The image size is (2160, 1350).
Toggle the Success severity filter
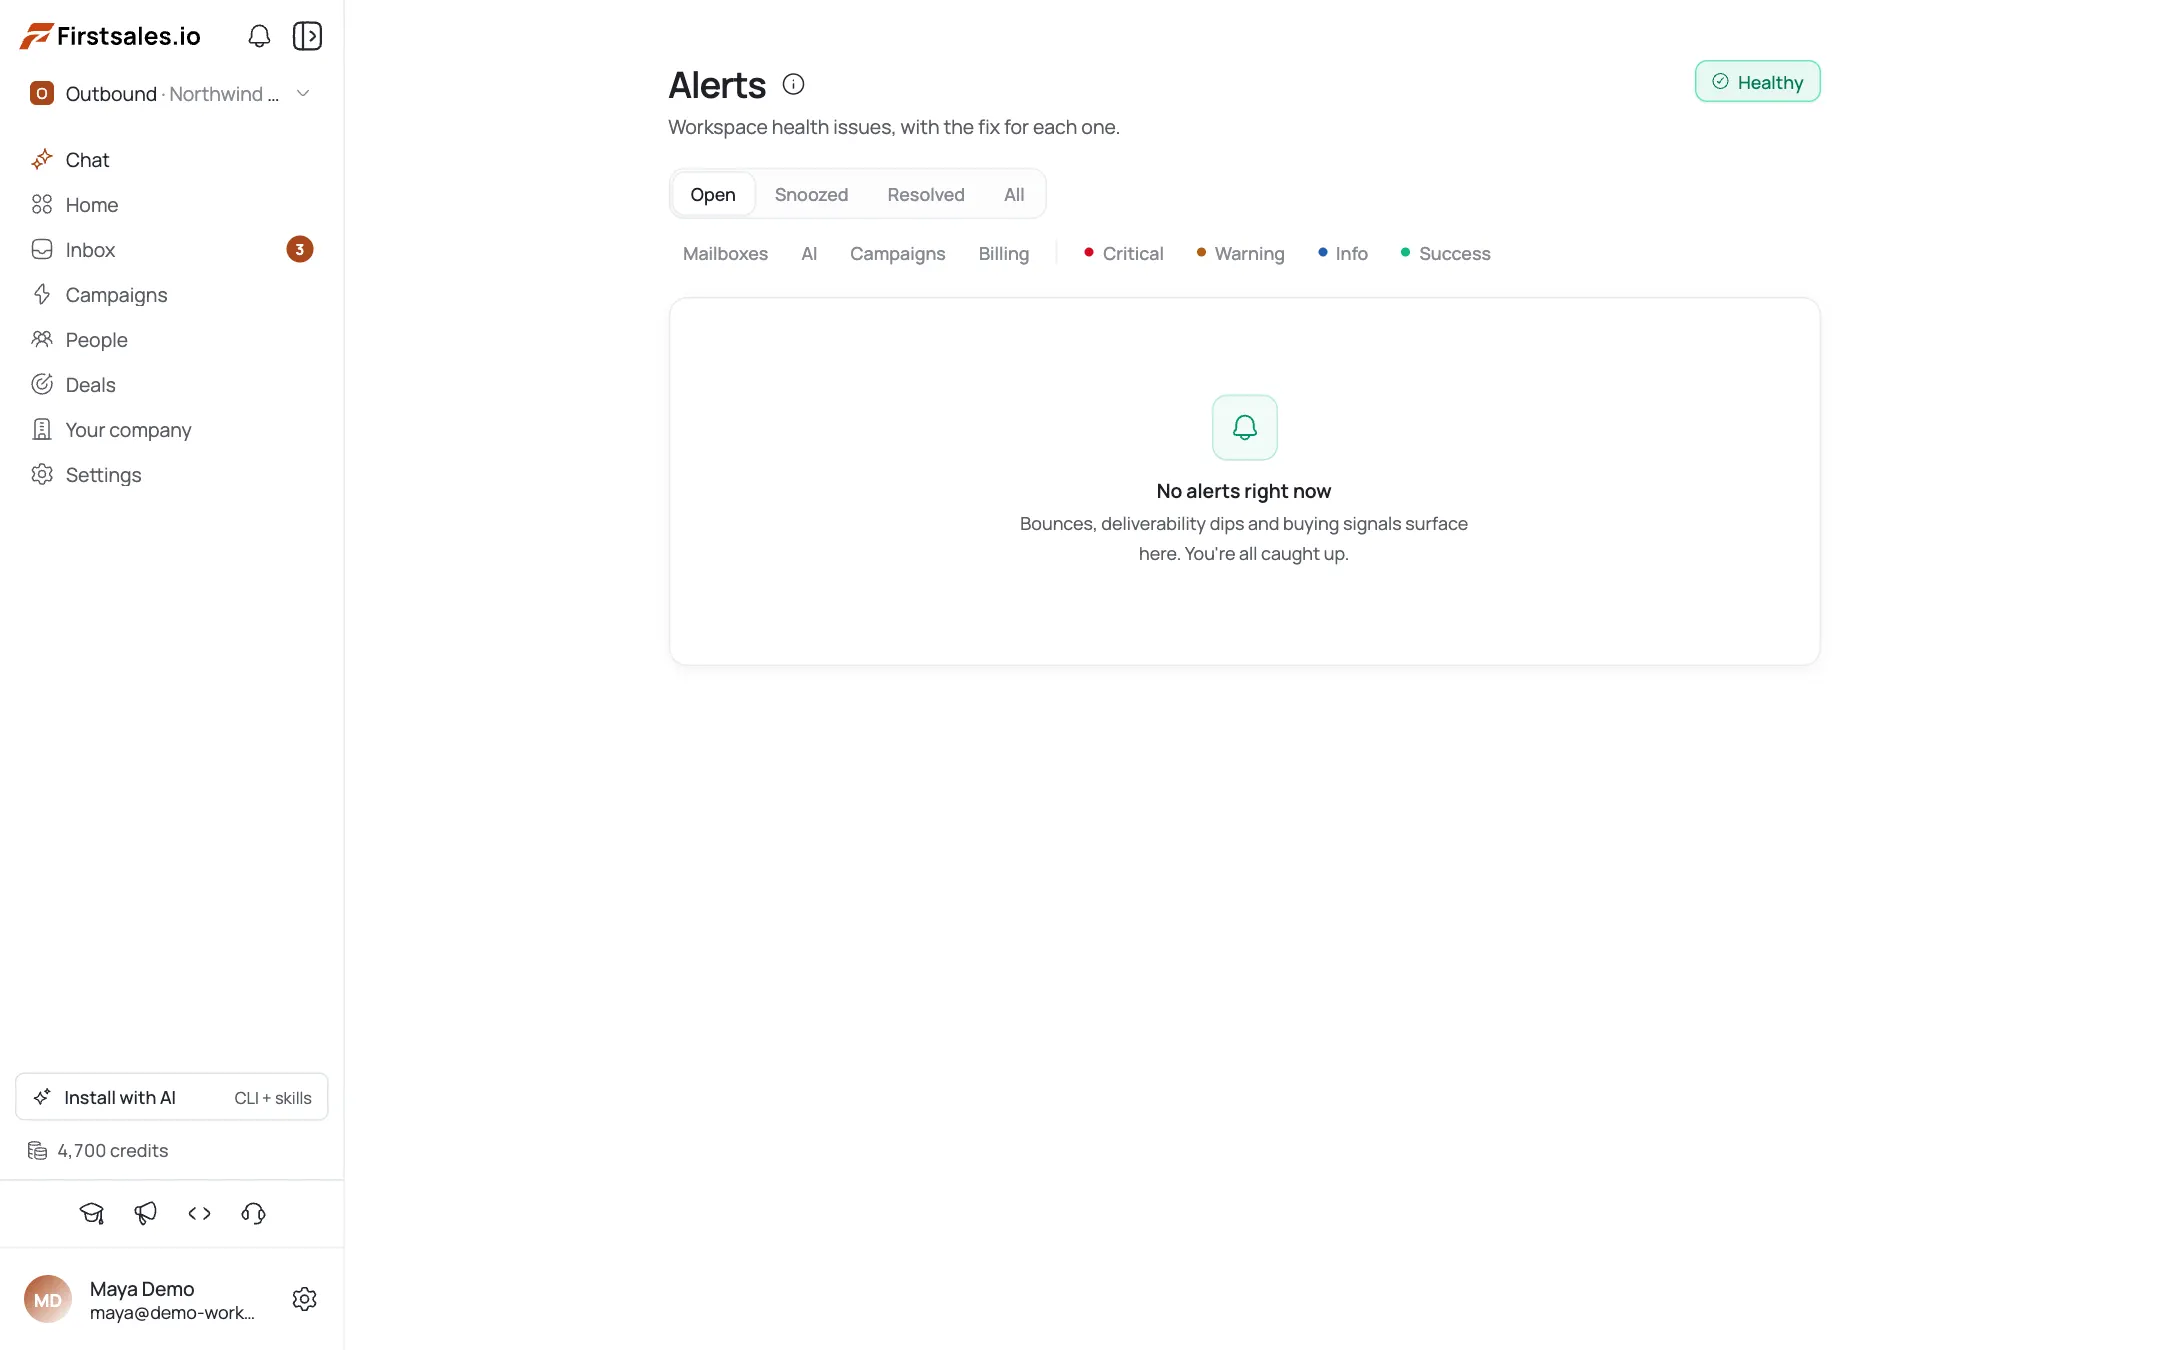coord(1445,254)
